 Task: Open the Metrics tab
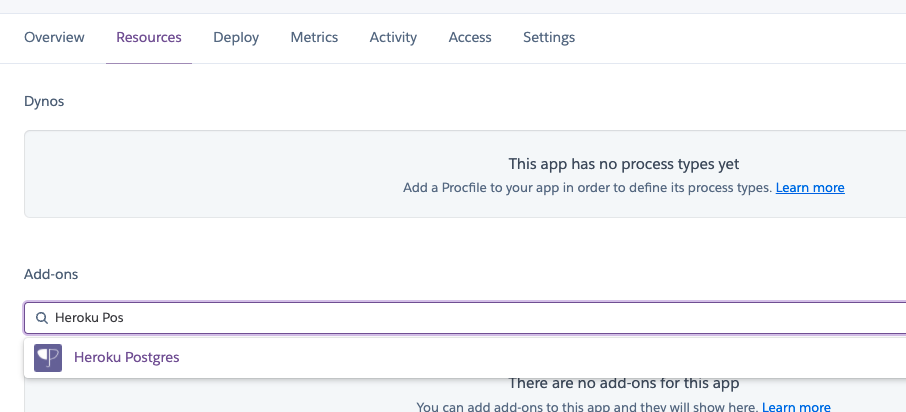point(314,37)
